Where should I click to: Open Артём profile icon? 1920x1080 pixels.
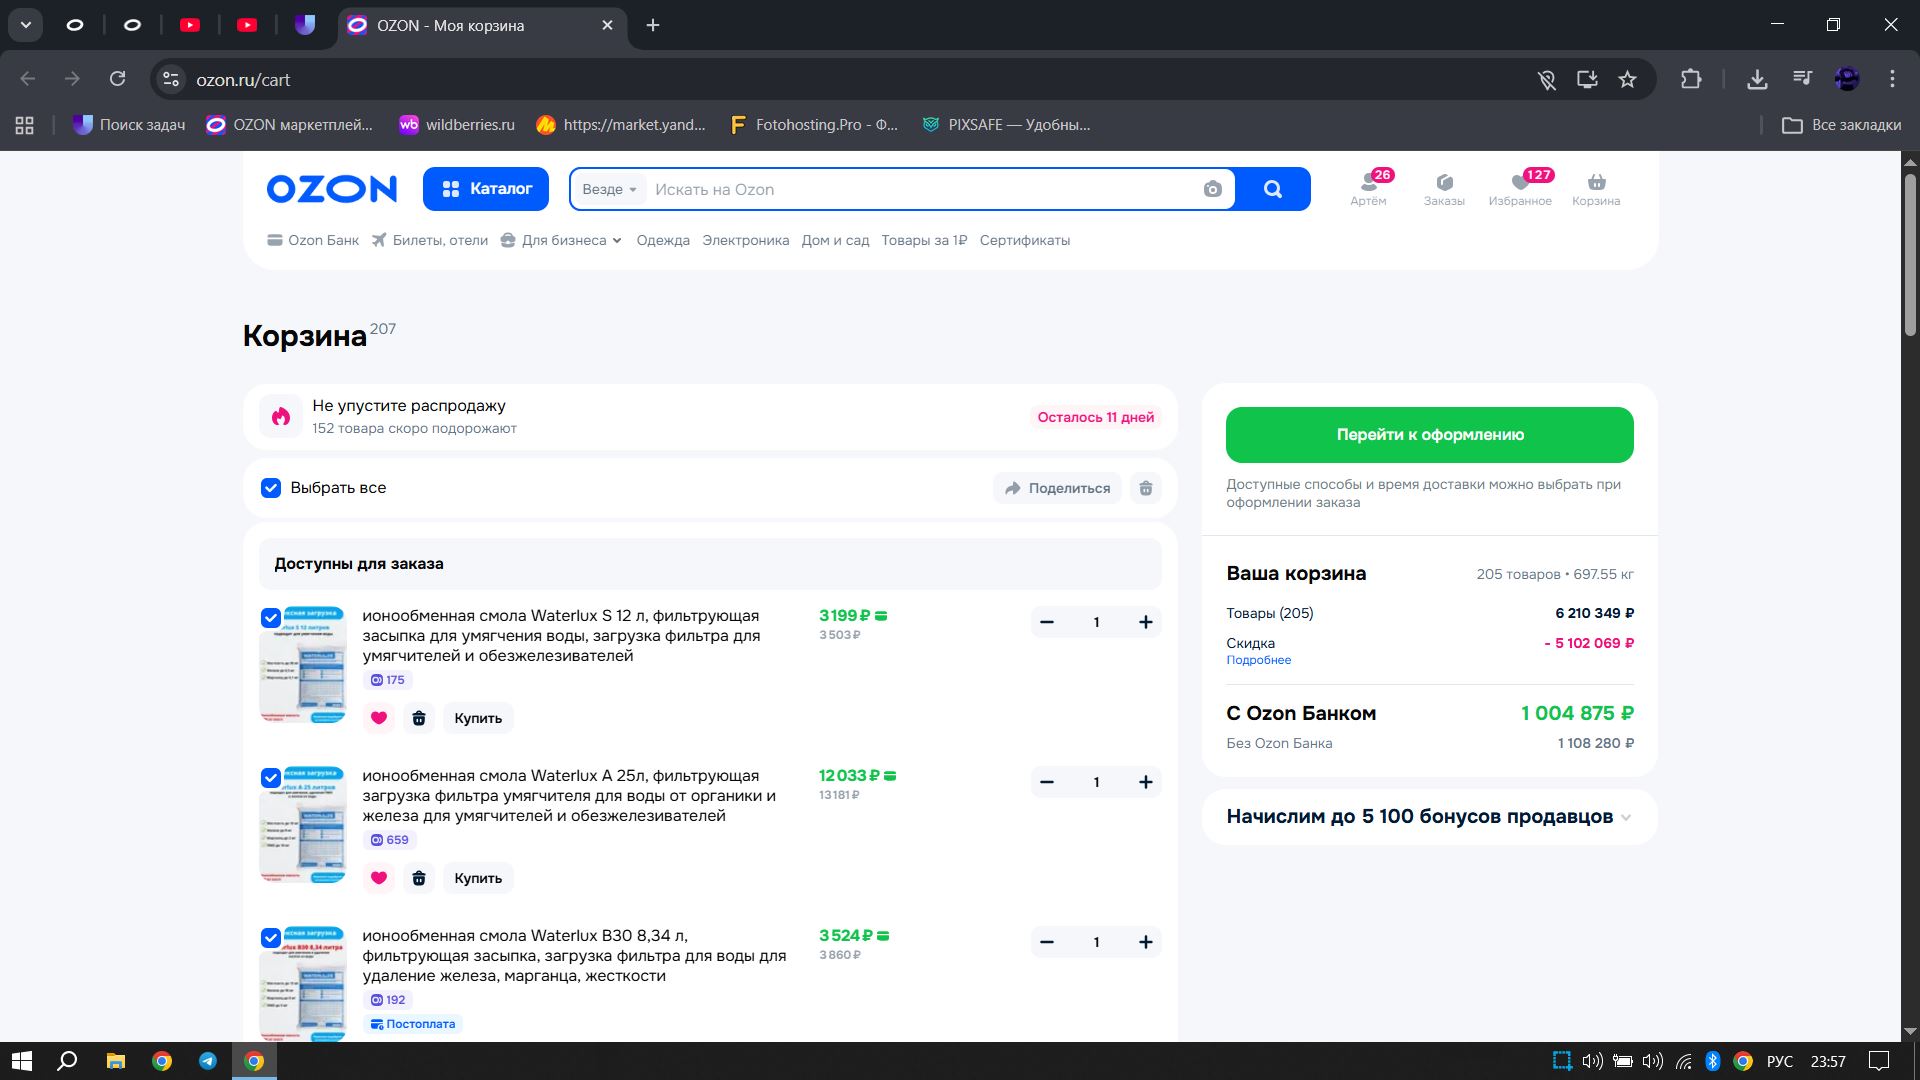[x=1368, y=183]
